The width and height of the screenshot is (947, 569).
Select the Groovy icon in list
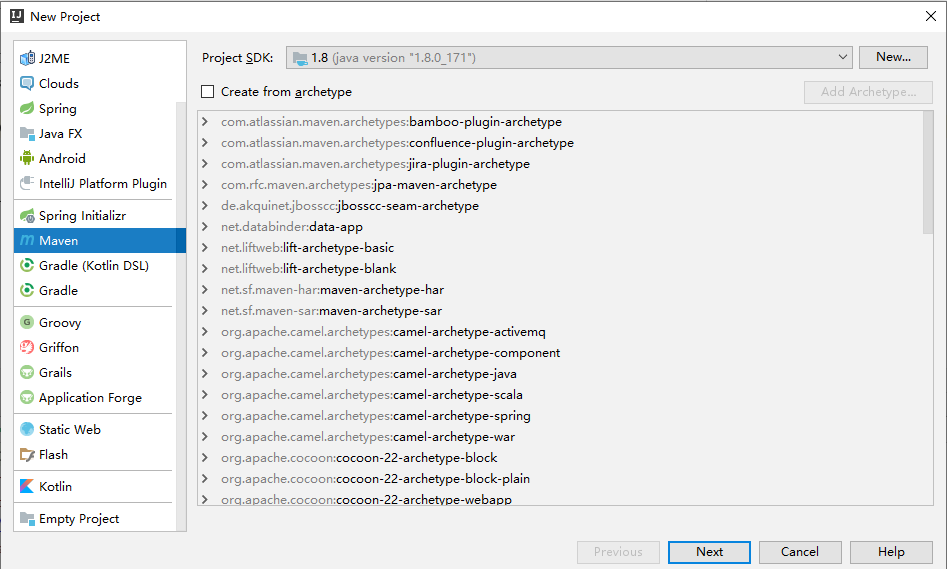coord(27,323)
